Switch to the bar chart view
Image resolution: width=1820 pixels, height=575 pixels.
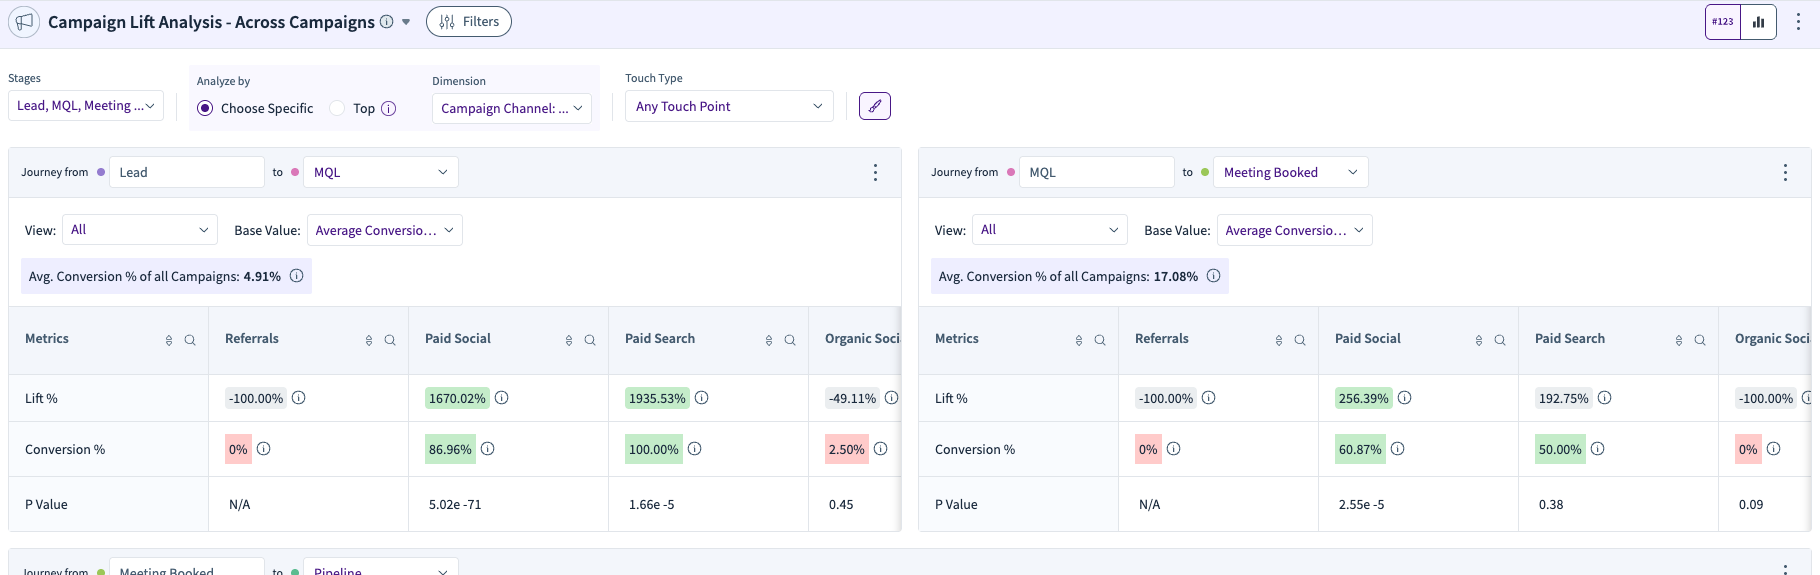point(1758,22)
